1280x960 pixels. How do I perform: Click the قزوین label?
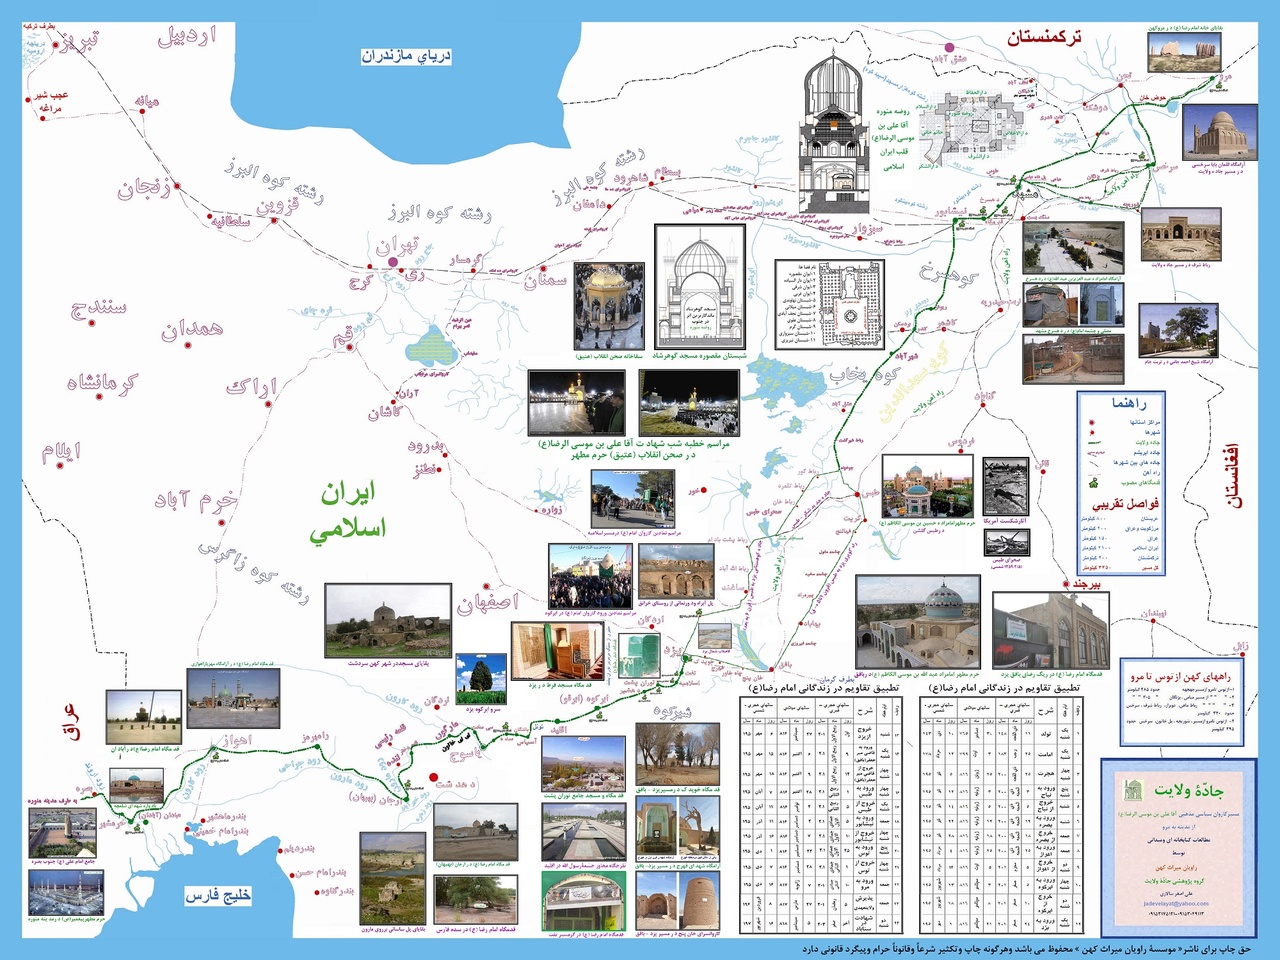pos(276,206)
